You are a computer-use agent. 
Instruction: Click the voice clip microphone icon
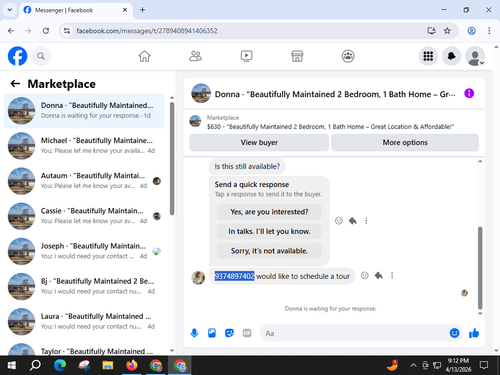194,333
